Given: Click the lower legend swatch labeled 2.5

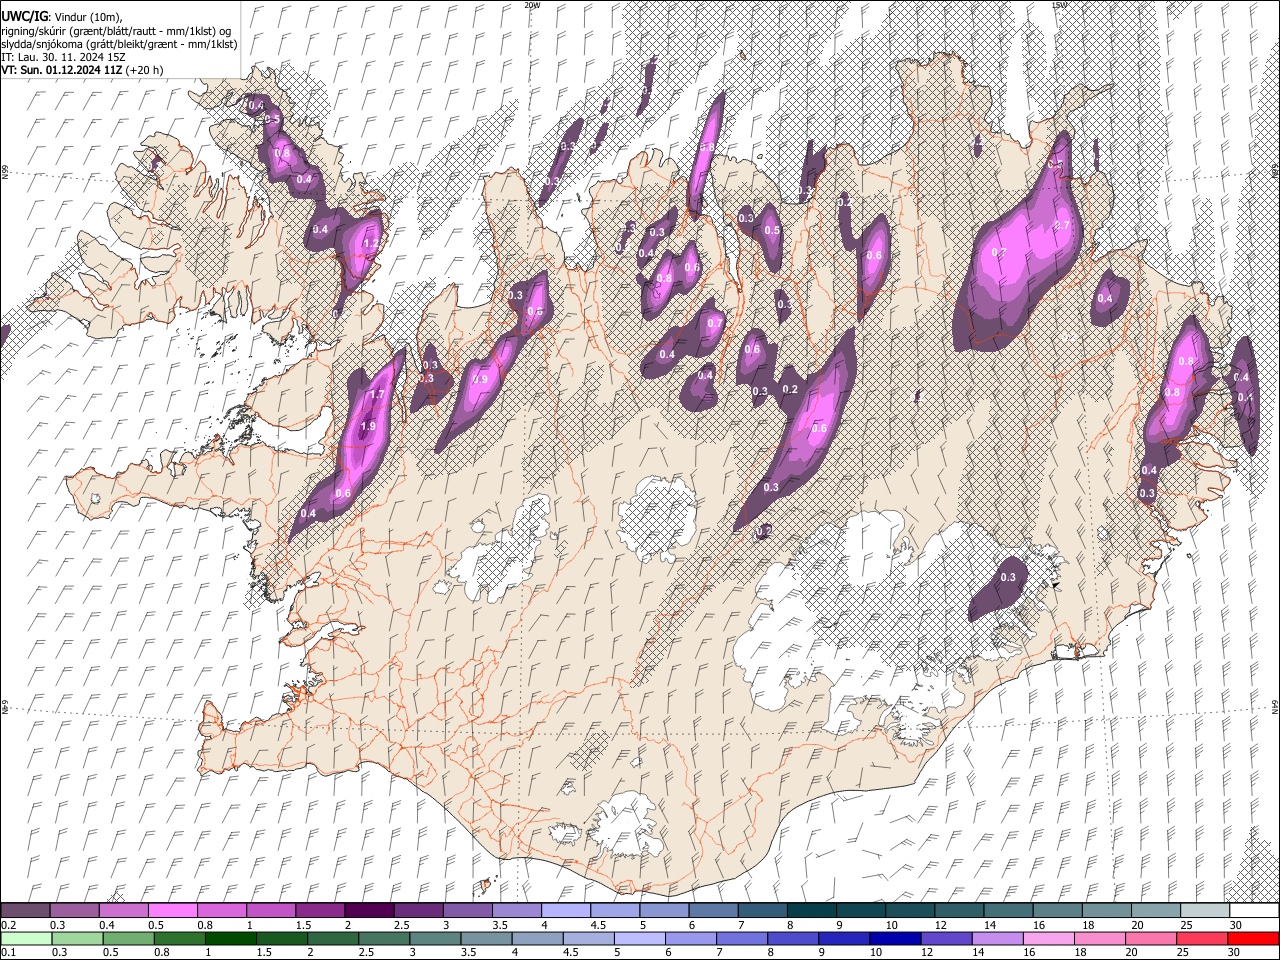Looking at the screenshot, I should [x=384, y=938].
